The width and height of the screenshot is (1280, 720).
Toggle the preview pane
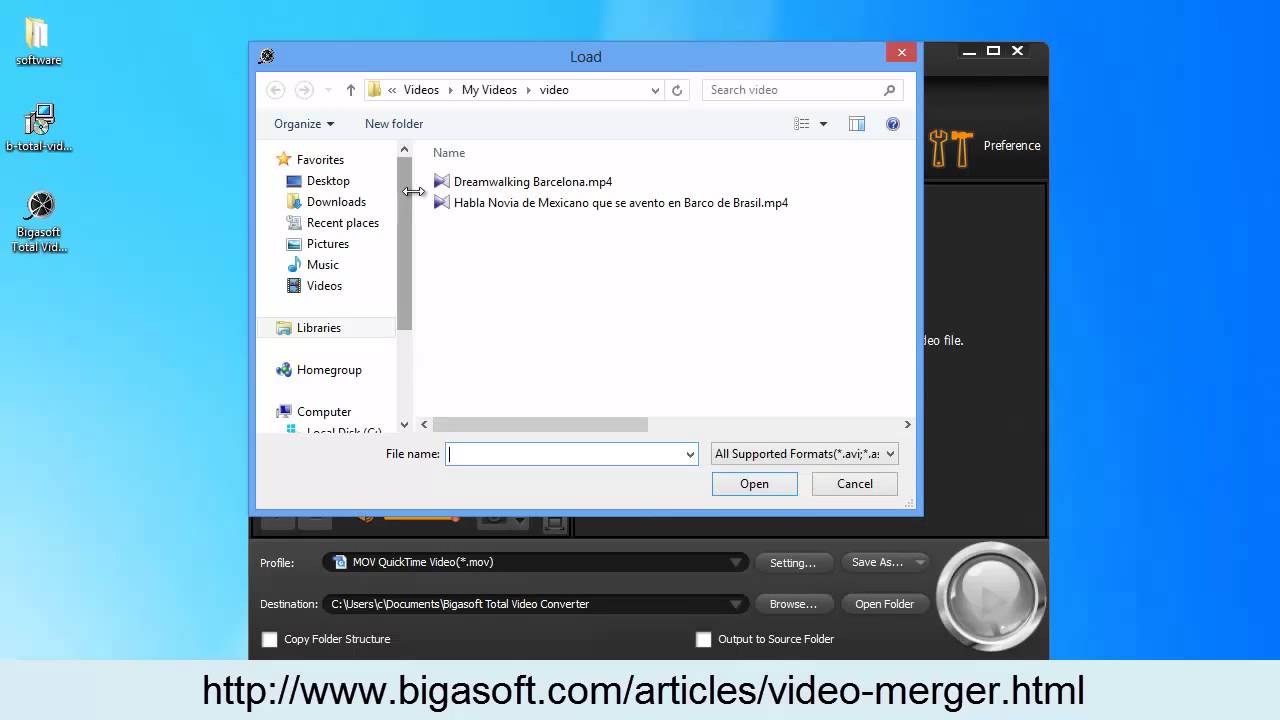(857, 124)
